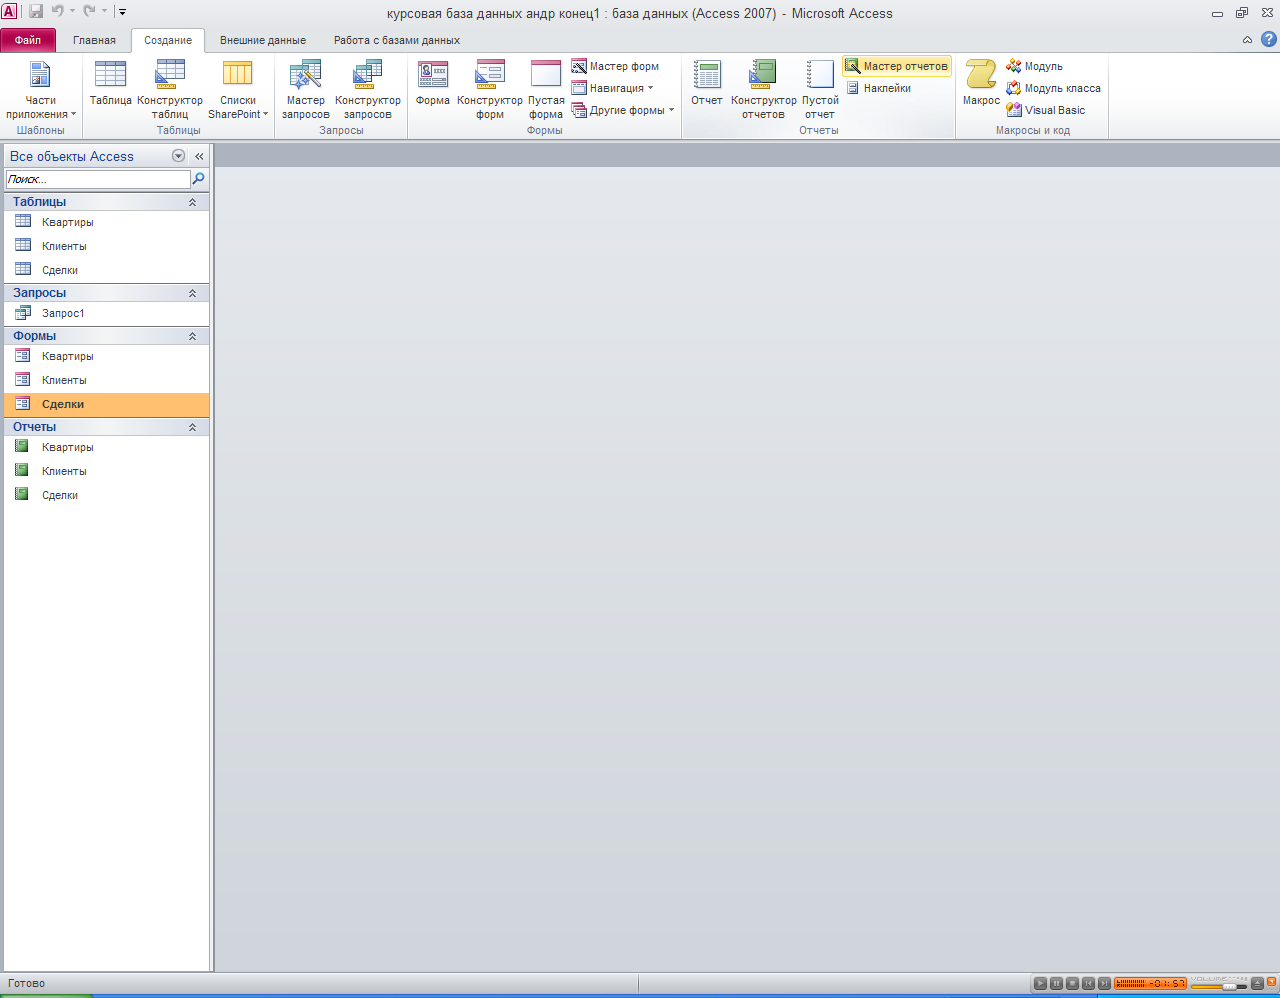
Task: Open the Файл tab
Action: [x=28, y=40]
